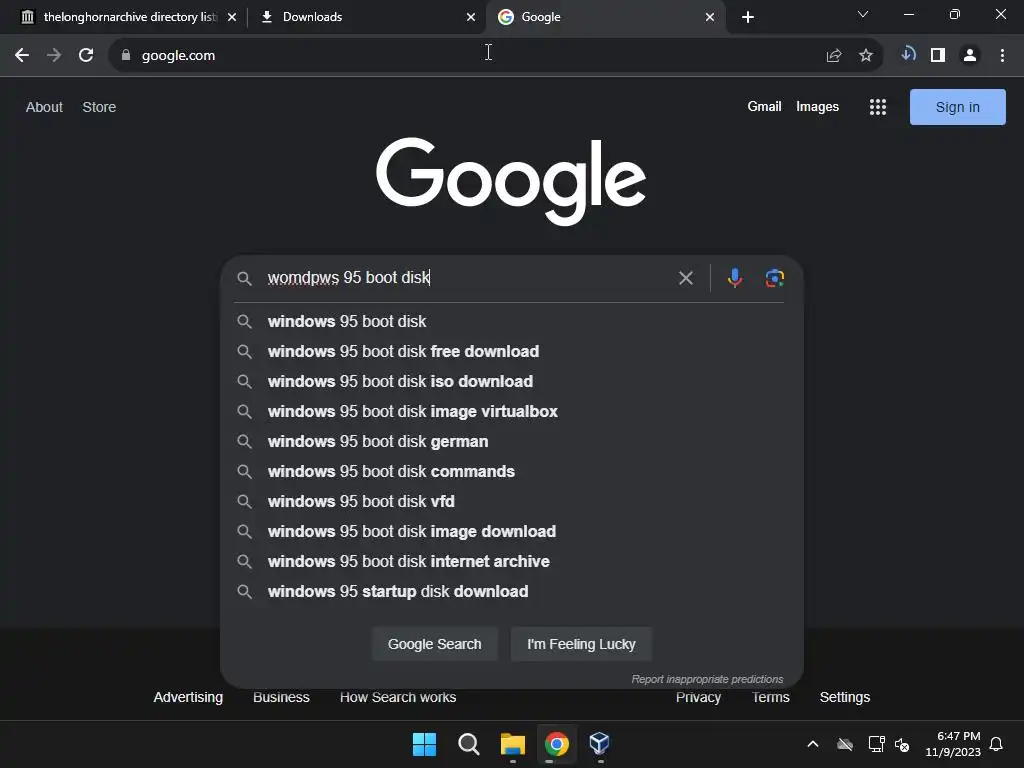Close the Google tab

click(x=710, y=17)
